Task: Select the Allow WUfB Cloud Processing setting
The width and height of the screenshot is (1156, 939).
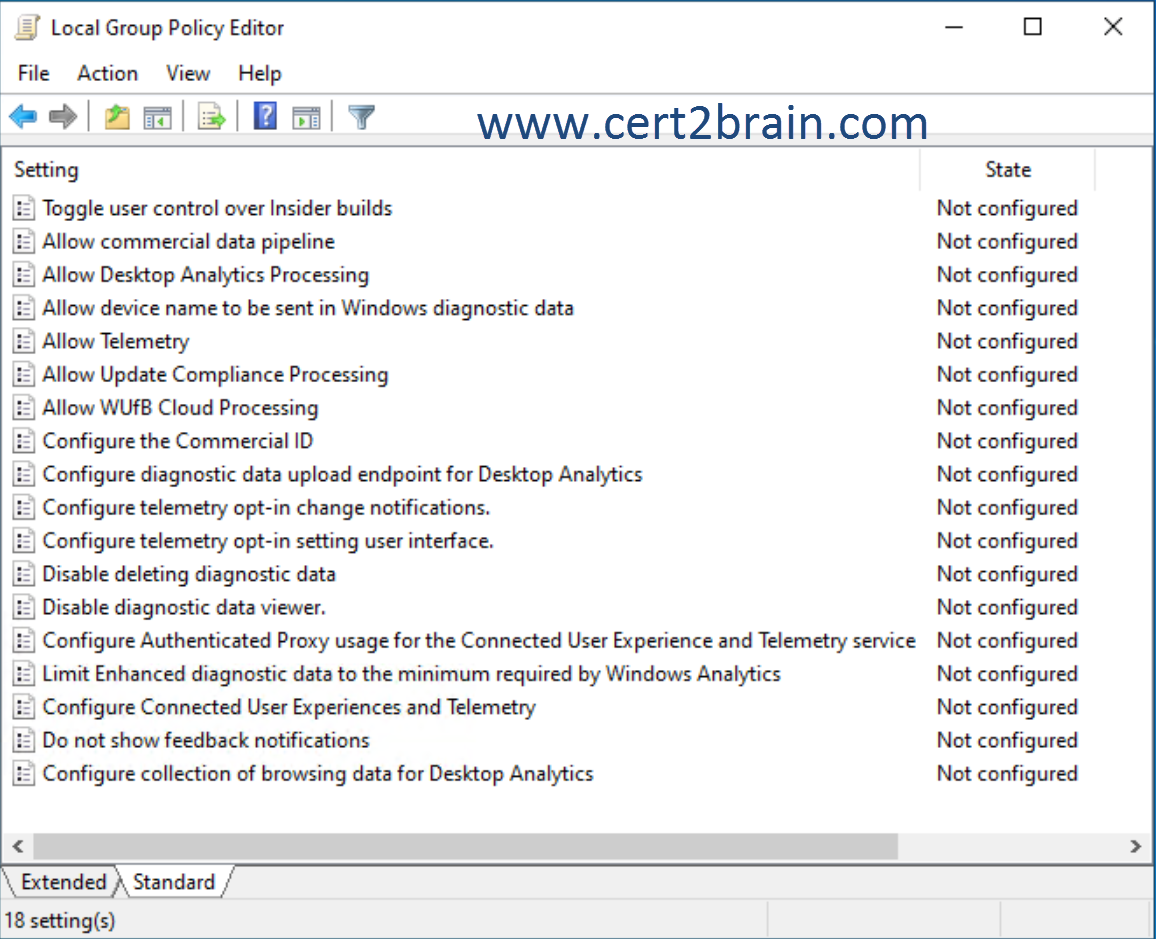Action: 180,408
